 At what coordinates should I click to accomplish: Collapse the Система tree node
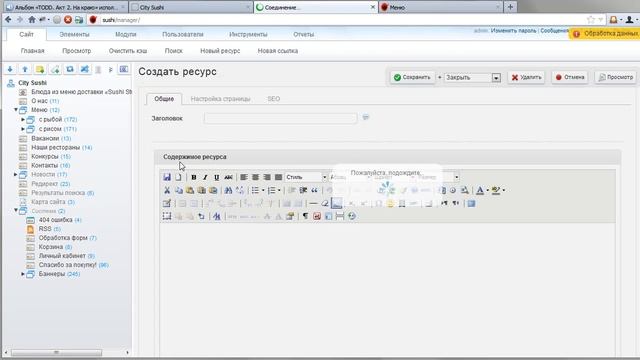(16, 211)
